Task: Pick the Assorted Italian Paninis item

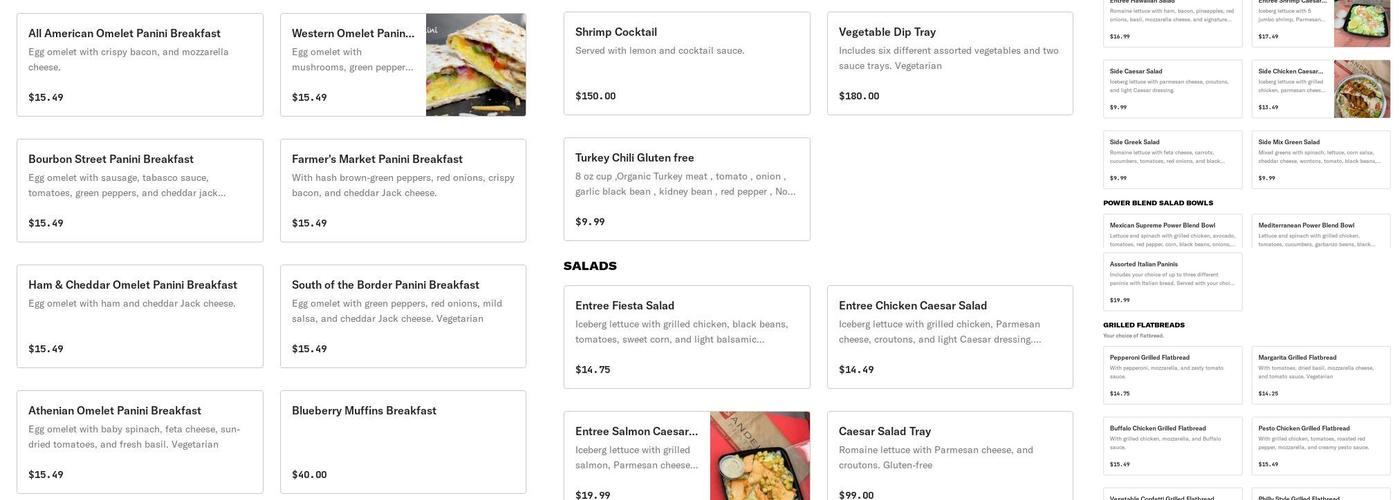Action: pos(1172,281)
